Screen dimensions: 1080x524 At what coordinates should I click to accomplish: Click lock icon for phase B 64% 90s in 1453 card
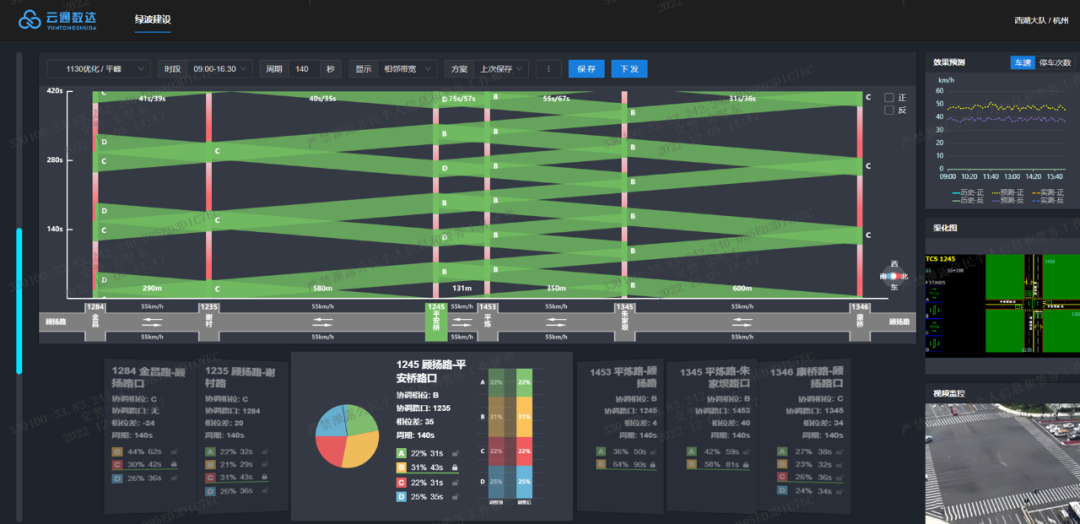click(655, 465)
